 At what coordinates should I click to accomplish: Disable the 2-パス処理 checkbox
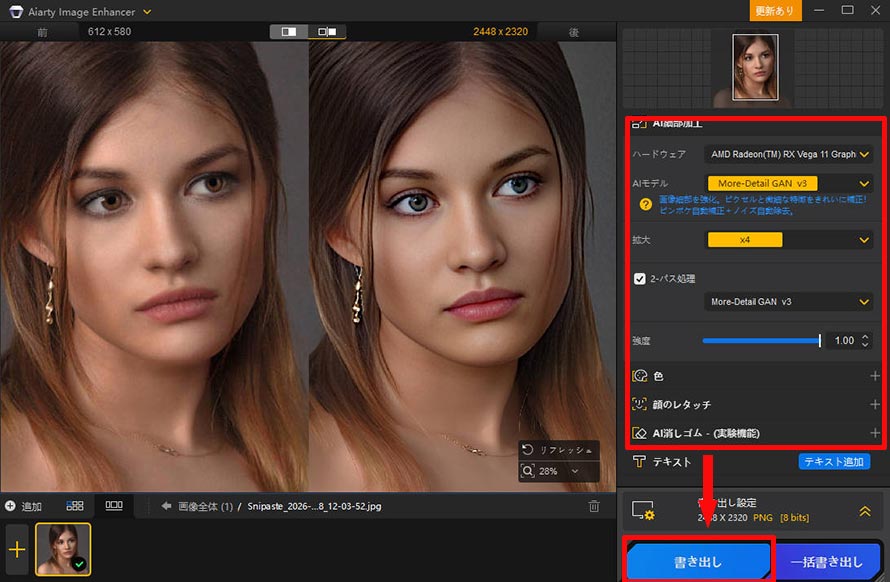639,278
